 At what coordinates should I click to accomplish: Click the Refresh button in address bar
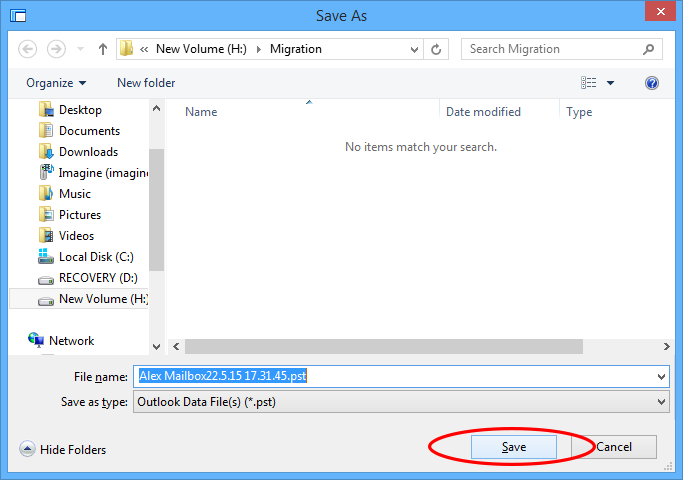[x=436, y=49]
